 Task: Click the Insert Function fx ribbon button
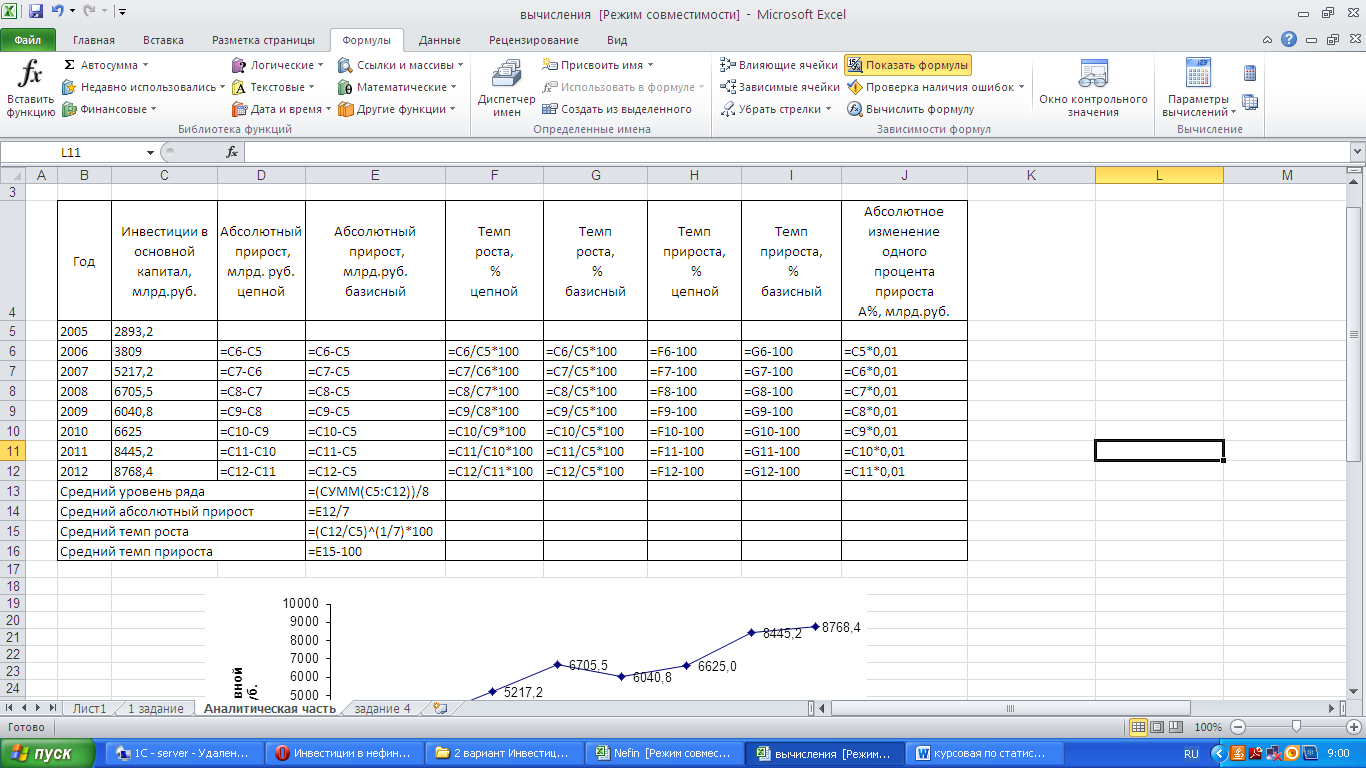[x=30, y=89]
